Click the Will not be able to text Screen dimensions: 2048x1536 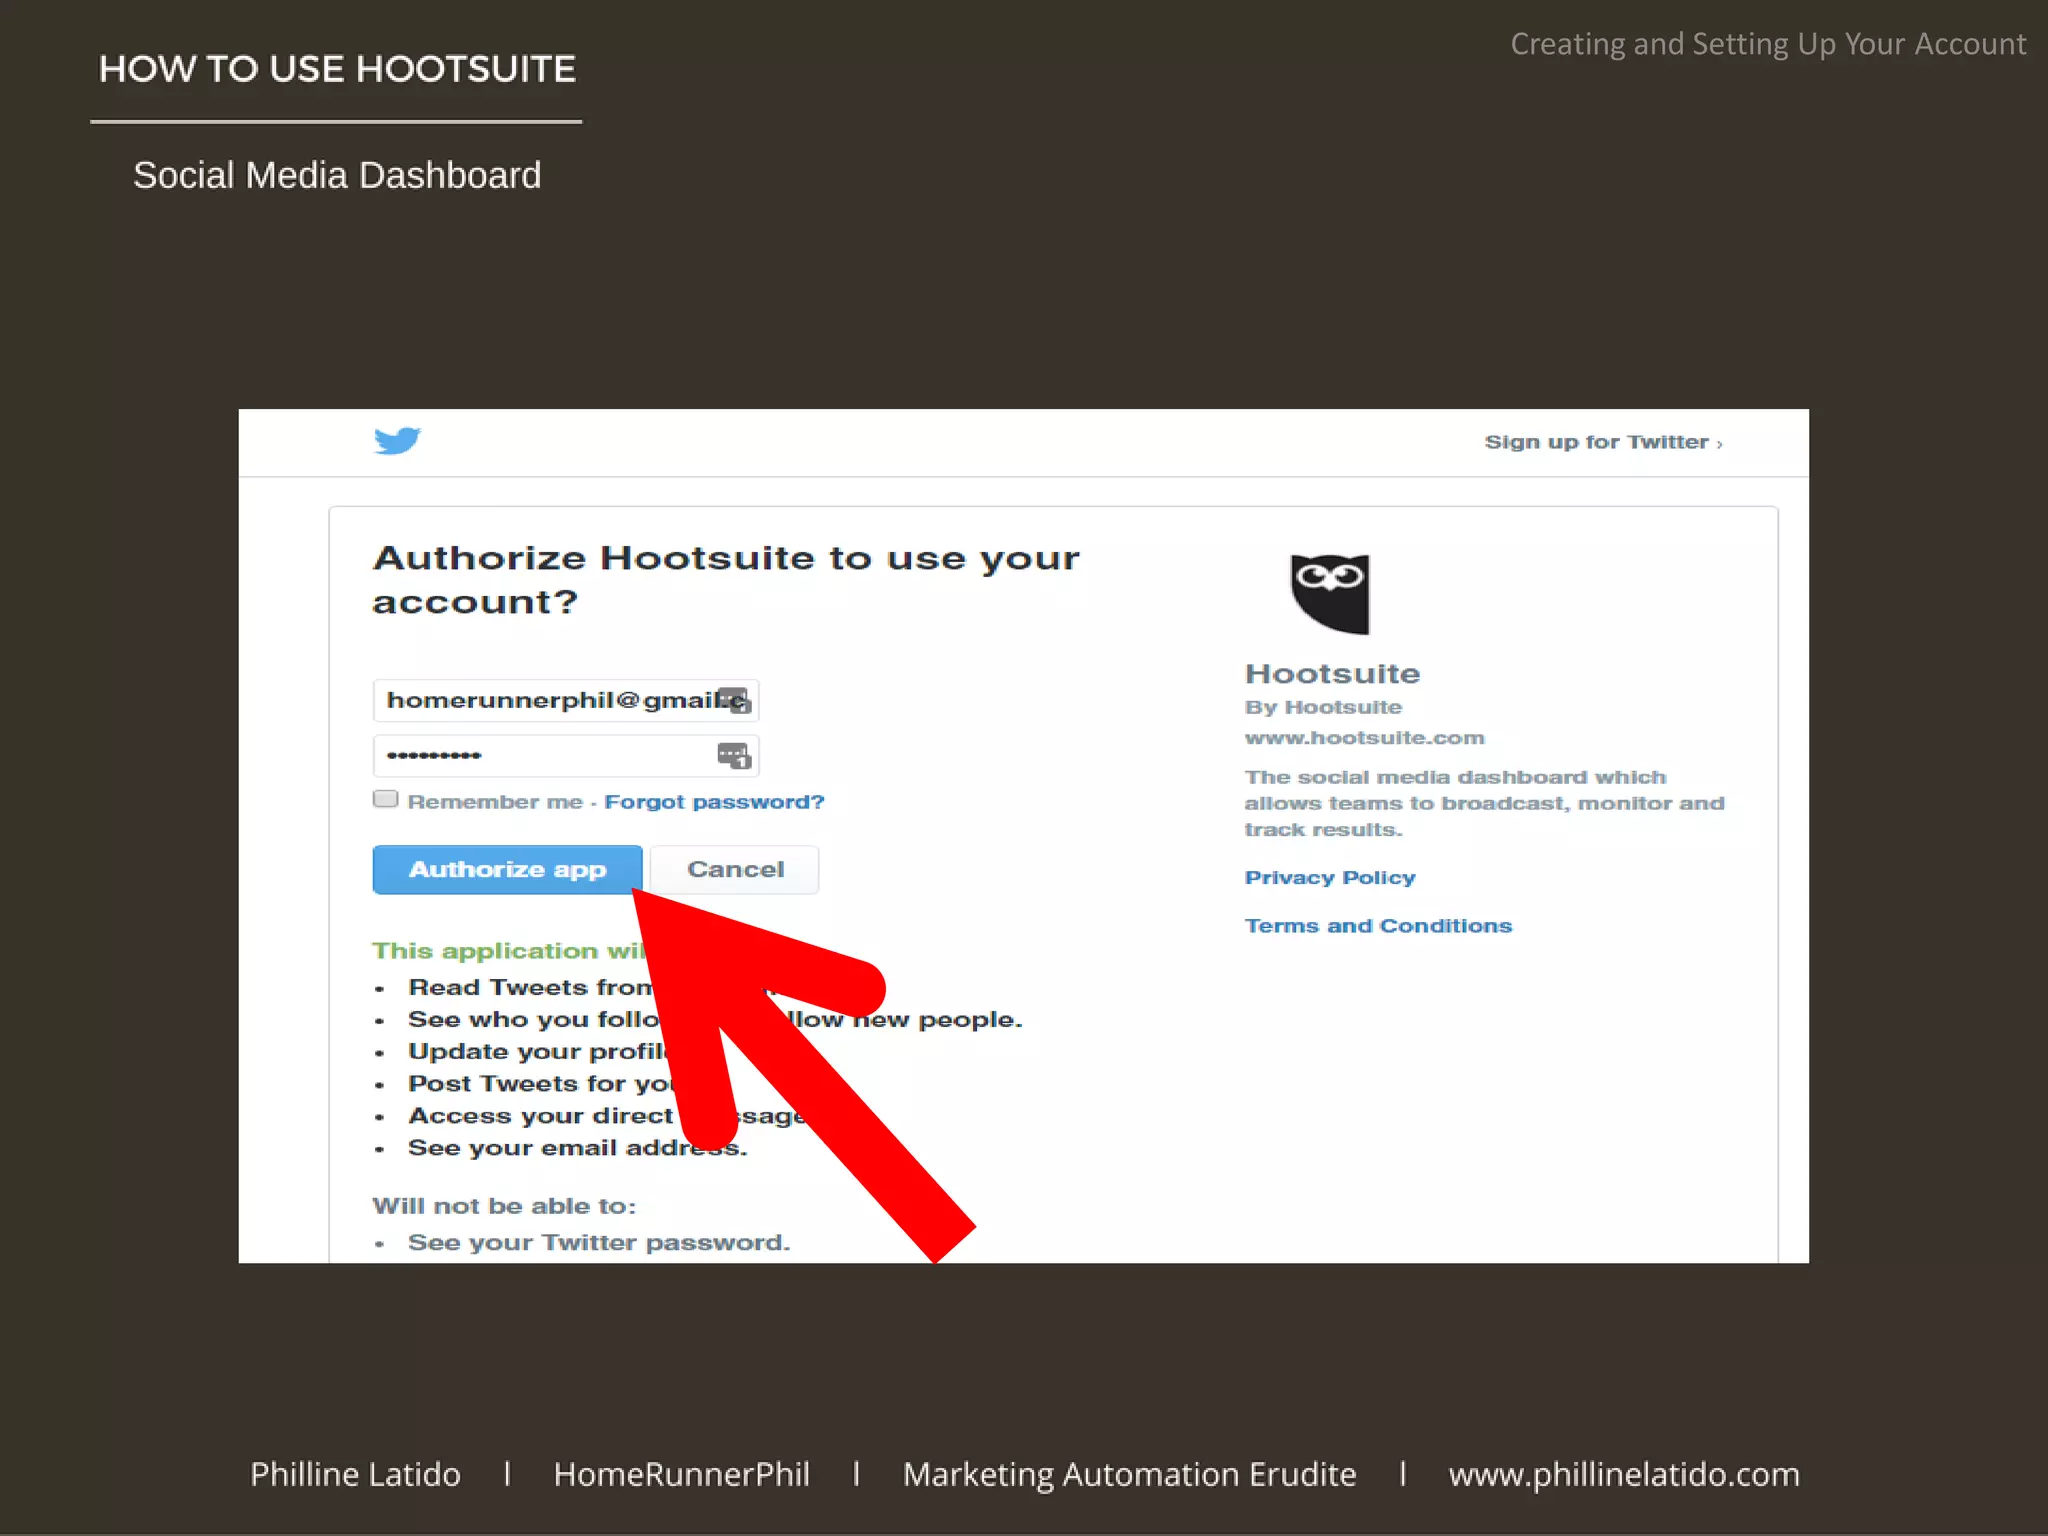click(504, 1206)
